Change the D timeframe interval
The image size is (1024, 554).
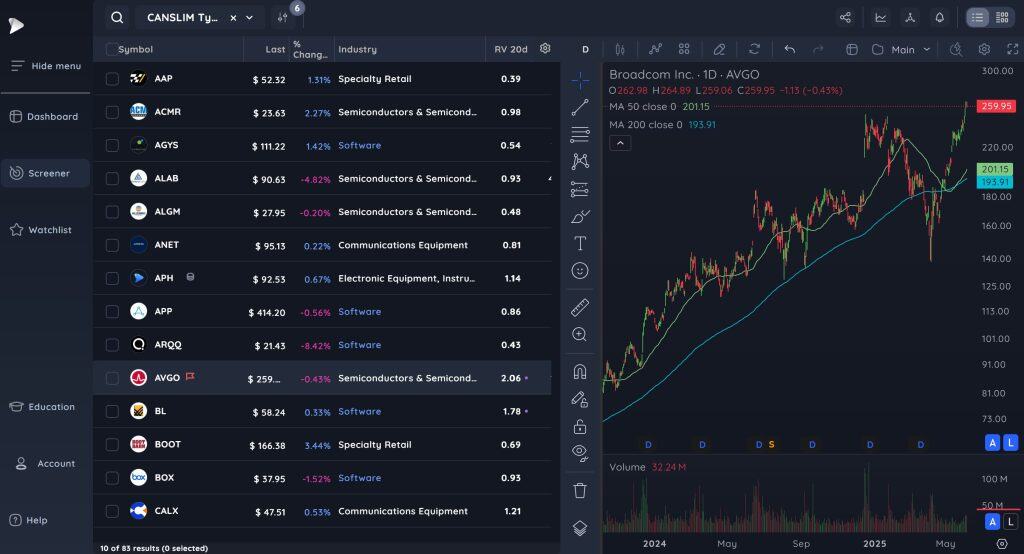pos(585,50)
